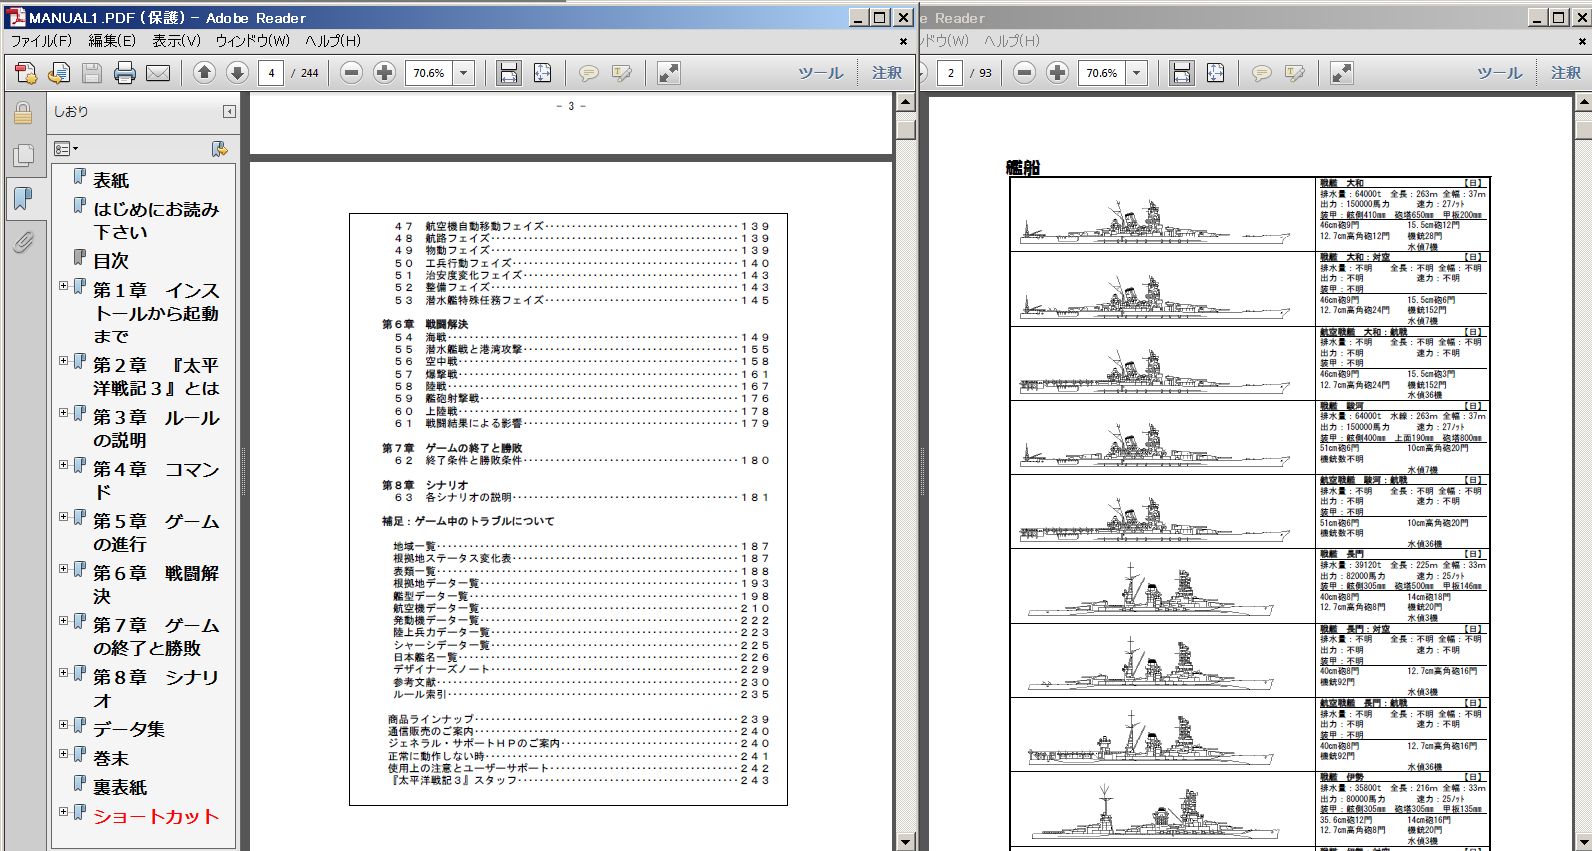Image resolution: width=1592 pixels, height=851 pixels.
Task: Zoom out in the MANUAL1 window
Action: click(x=351, y=73)
